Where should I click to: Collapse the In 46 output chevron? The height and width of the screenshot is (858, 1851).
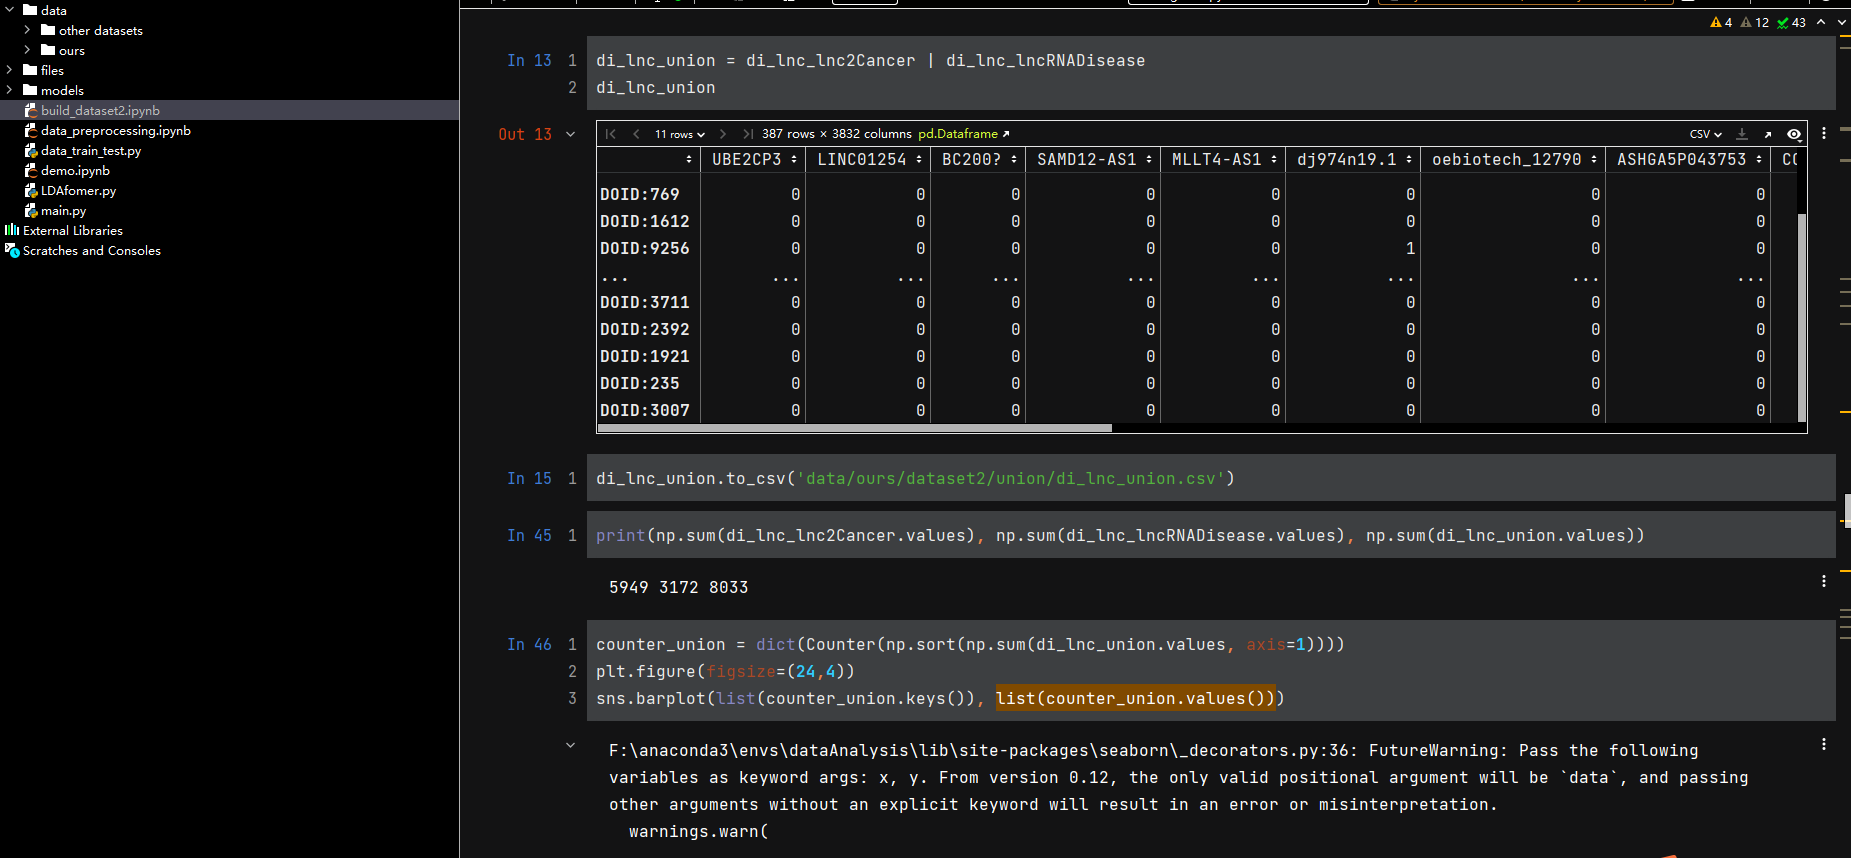pyautogui.click(x=571, y=745)
